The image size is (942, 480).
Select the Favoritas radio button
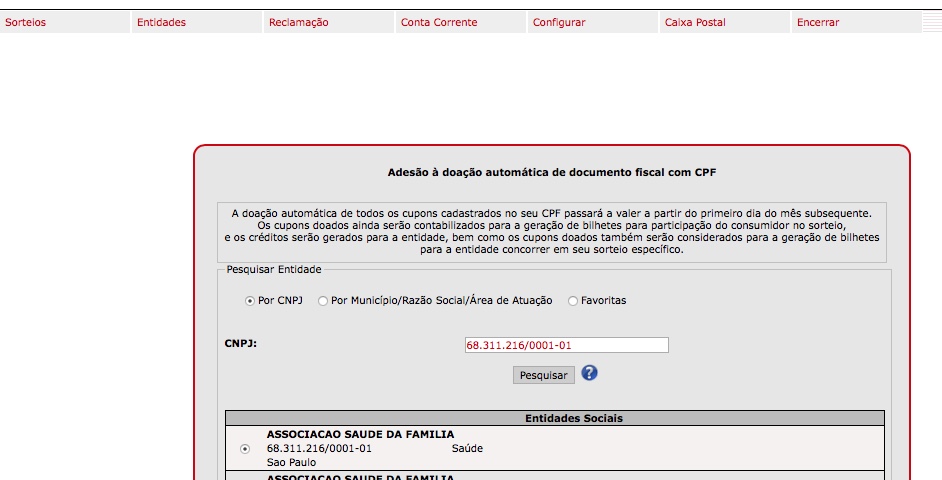coord(573,301)
